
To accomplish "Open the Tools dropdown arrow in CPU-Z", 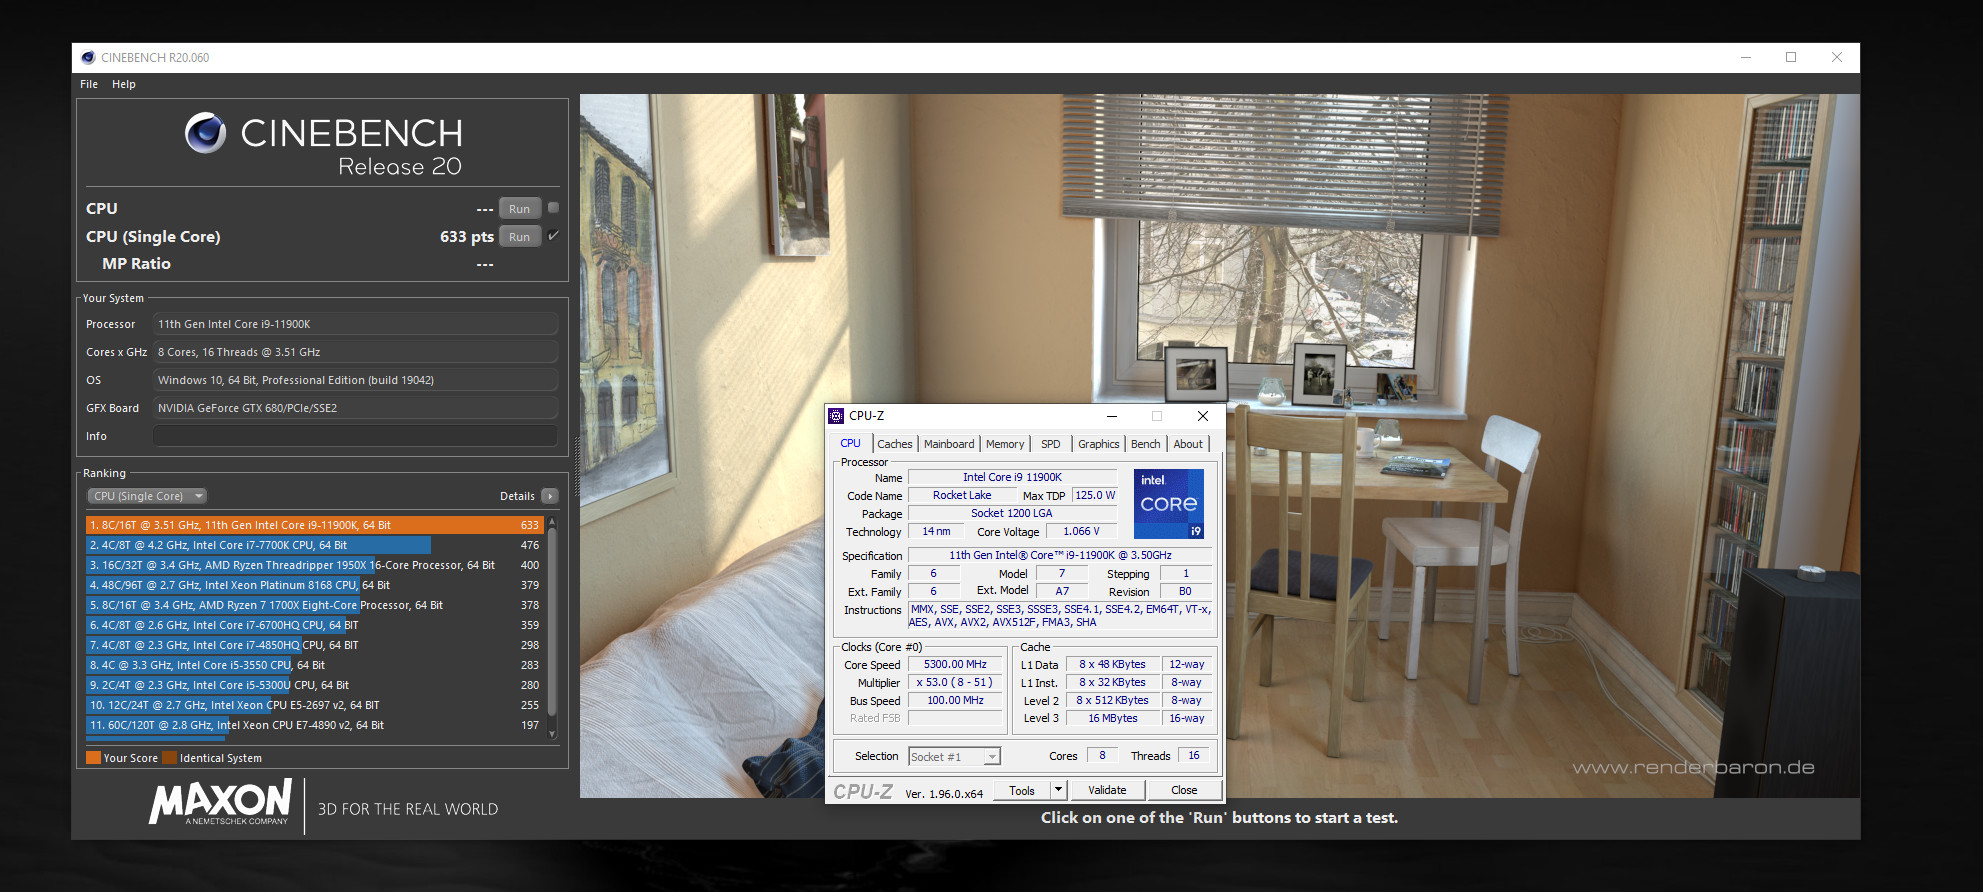I will (1058, 790).
